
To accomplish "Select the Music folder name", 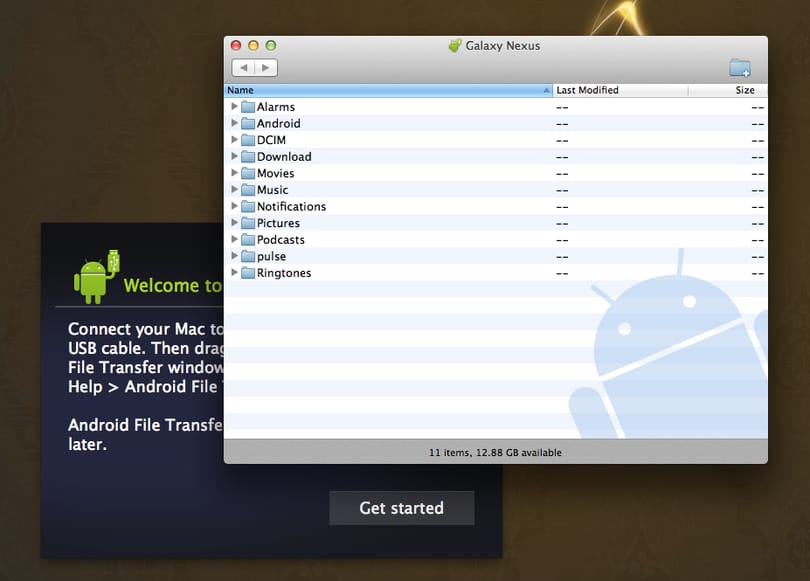I will 273,190.
